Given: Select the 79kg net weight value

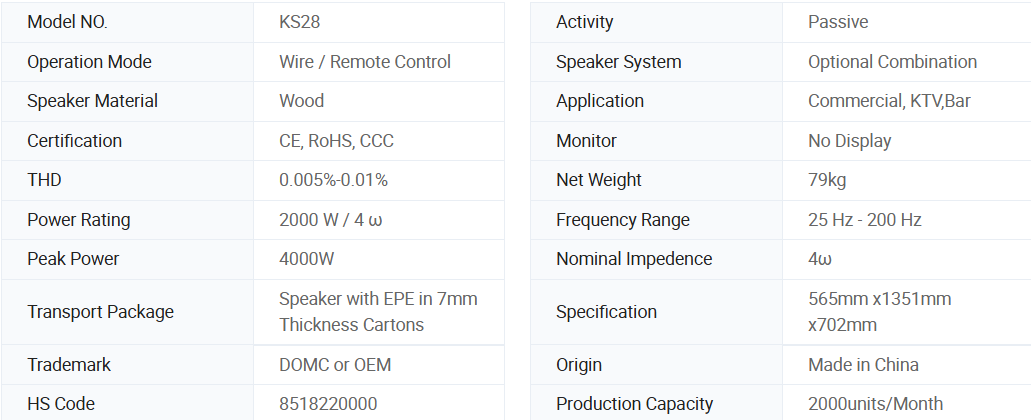Looking at the screenshot, I should (x=825, y=180).
